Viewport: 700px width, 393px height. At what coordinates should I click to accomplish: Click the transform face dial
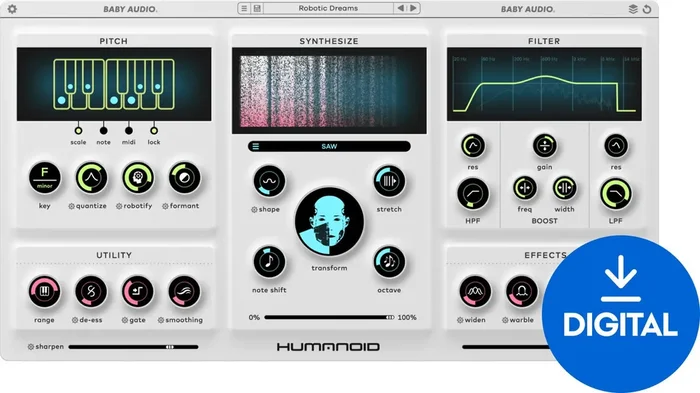click(329, 222)
